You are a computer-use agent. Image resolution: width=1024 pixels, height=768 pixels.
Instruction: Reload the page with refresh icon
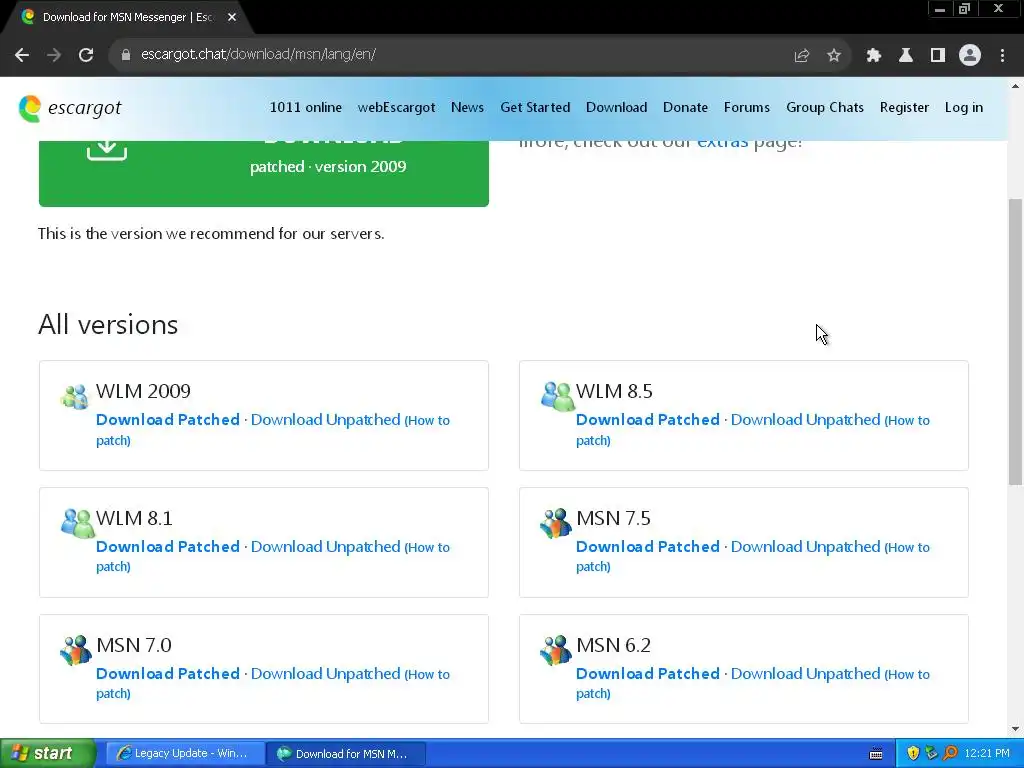pyautogui.click(x=86, y=55)
